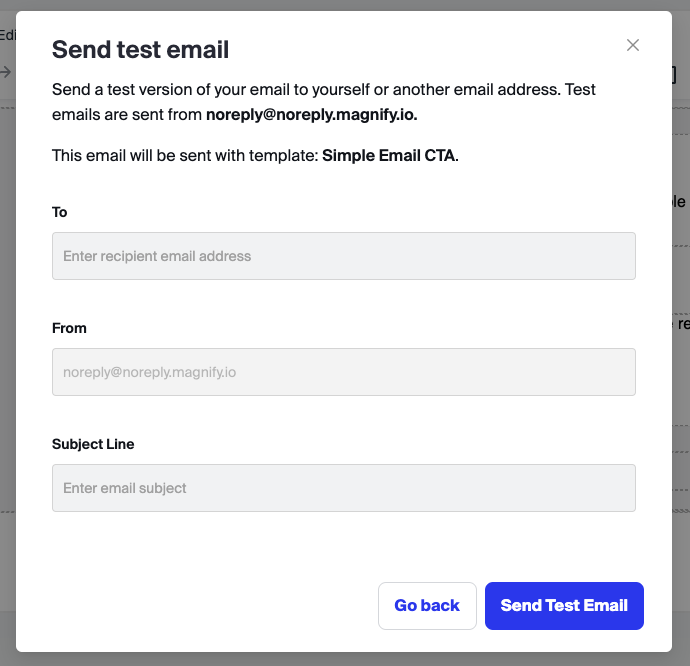690x666 pixels.
Task: Click the "From" field label
Action: 69,328
